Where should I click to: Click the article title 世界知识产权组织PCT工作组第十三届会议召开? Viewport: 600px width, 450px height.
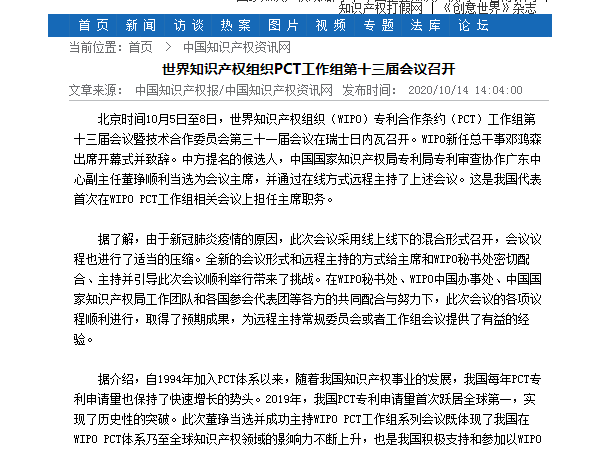point(308,69)
